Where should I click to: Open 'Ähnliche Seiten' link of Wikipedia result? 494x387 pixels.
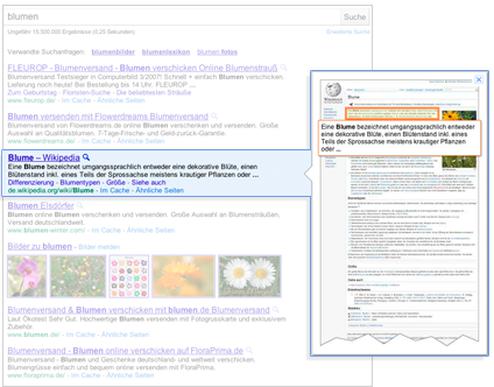159,190
